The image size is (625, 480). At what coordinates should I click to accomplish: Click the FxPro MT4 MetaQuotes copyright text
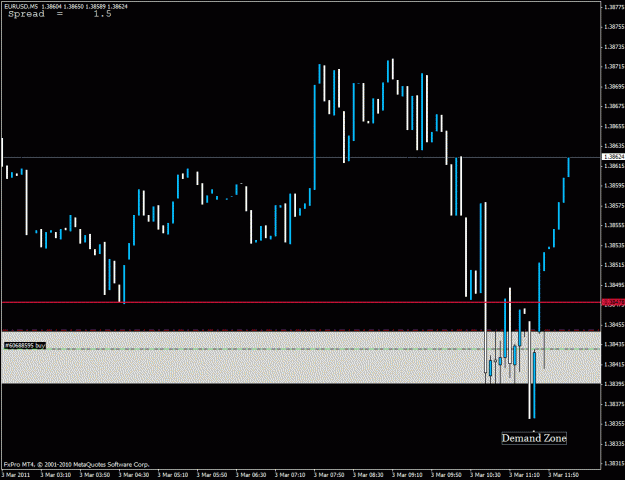(x=77, y=464)
